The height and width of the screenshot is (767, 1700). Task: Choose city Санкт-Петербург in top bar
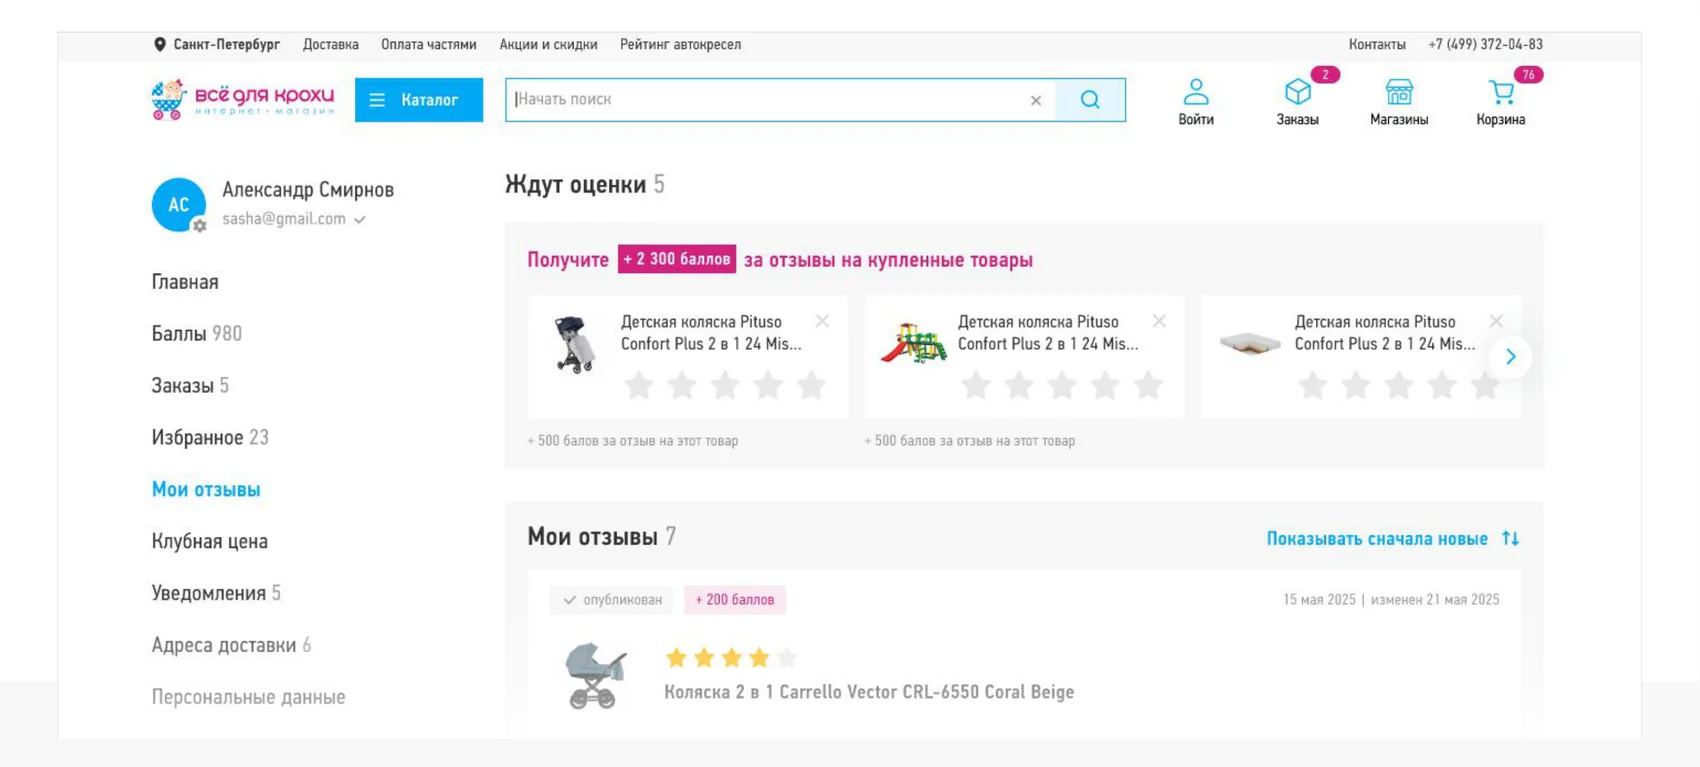[226, 45]
